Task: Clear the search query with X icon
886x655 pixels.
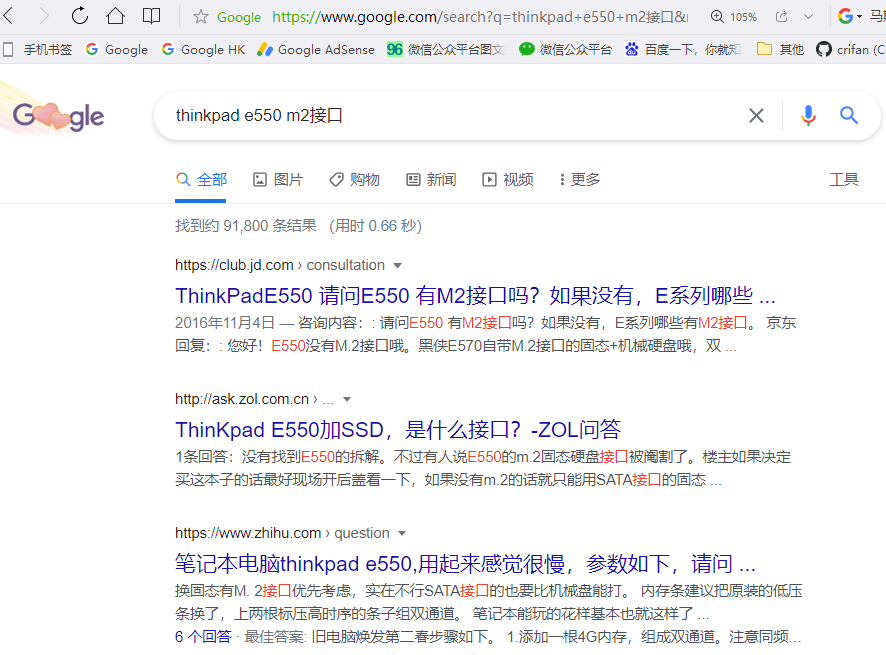Action: point(756,116)
